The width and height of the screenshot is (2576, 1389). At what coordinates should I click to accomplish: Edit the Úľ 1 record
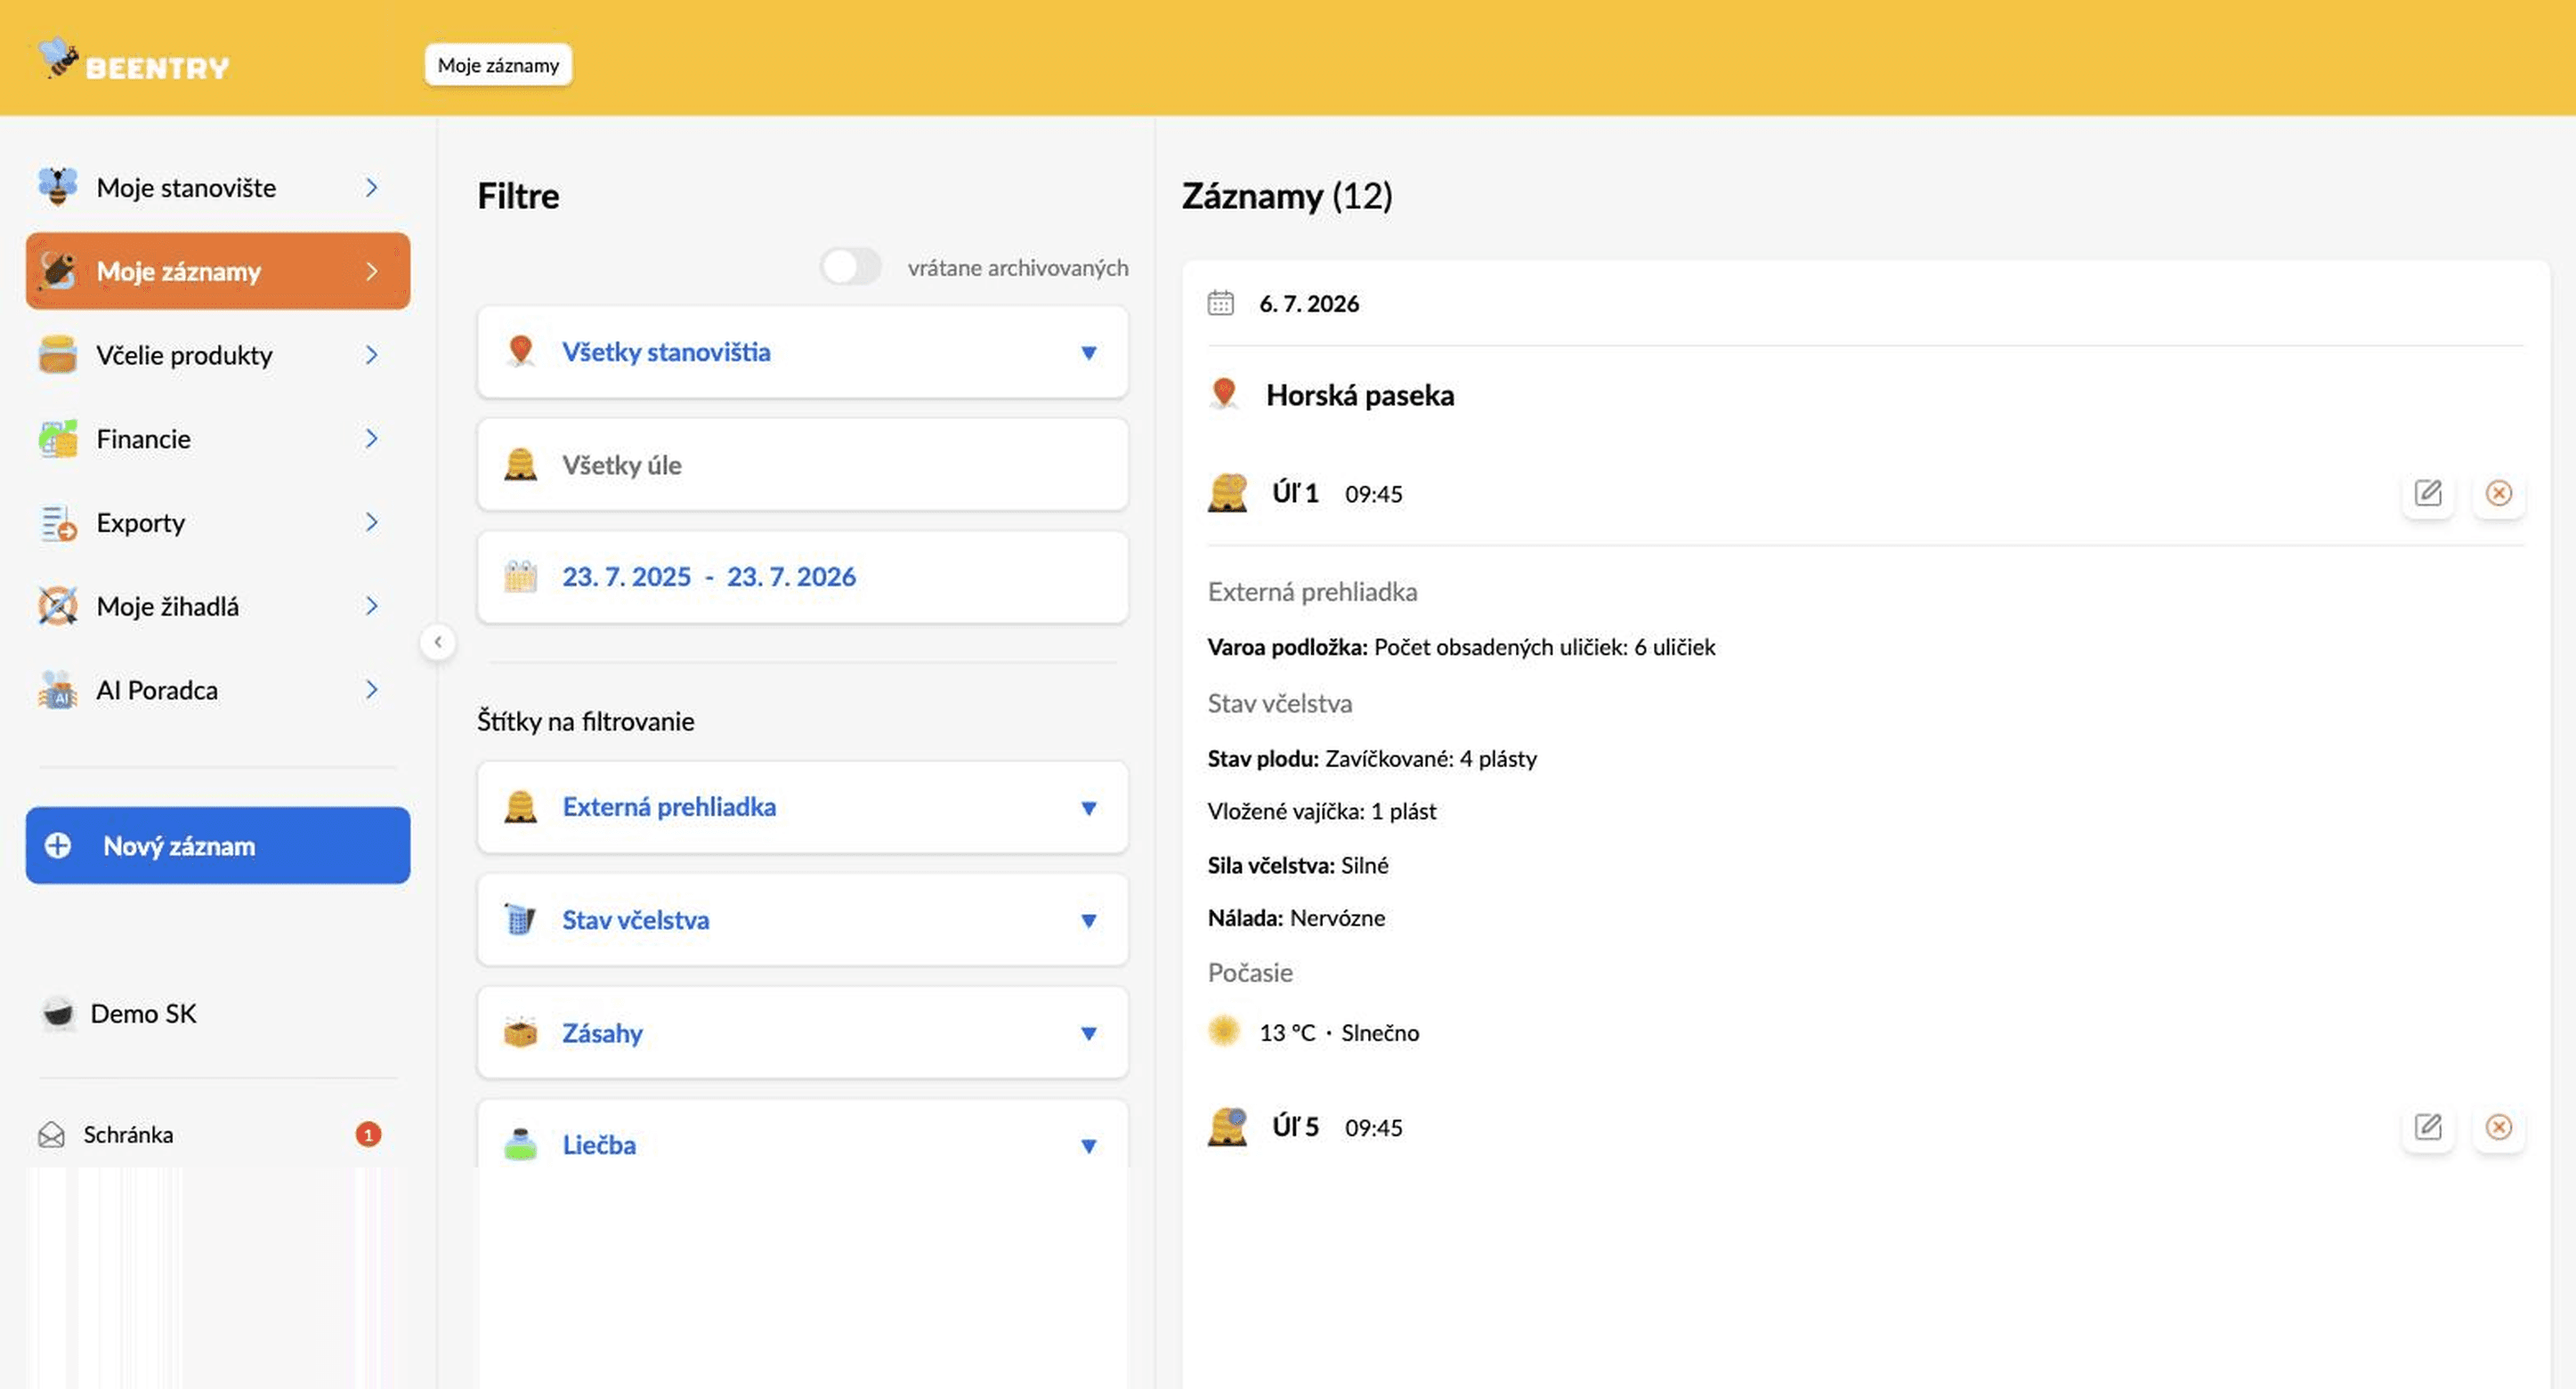[2428, 493]
